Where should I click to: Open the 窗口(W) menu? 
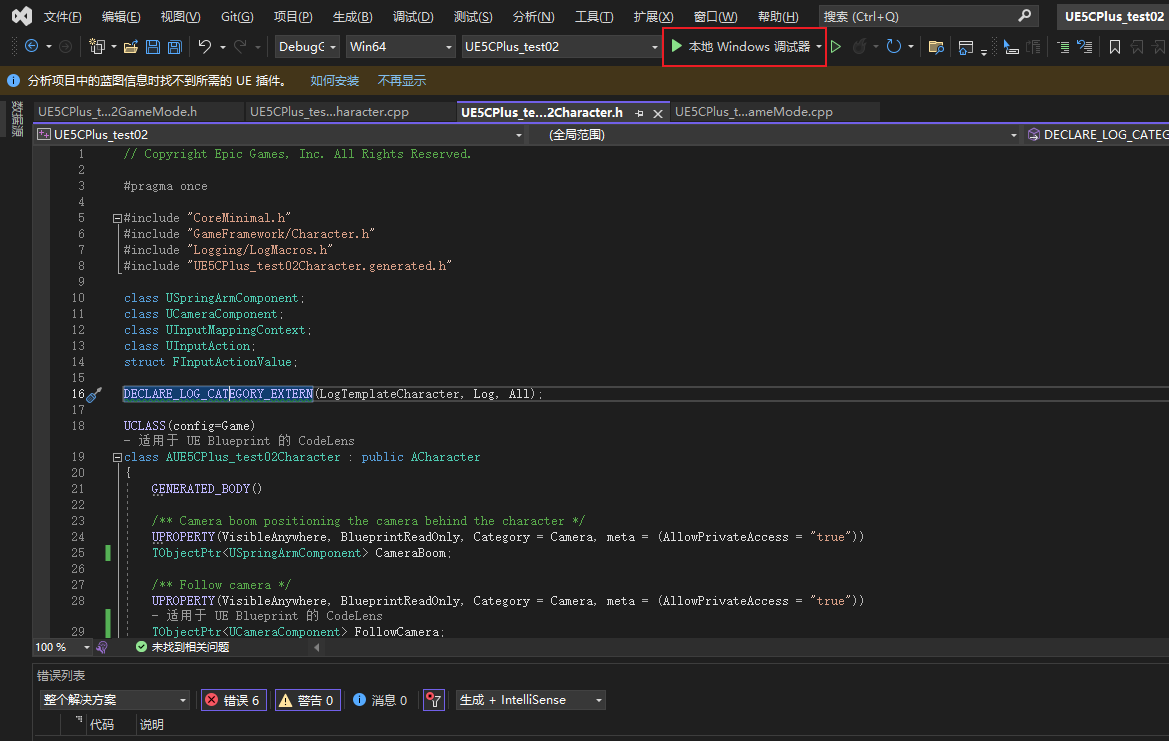715,16
